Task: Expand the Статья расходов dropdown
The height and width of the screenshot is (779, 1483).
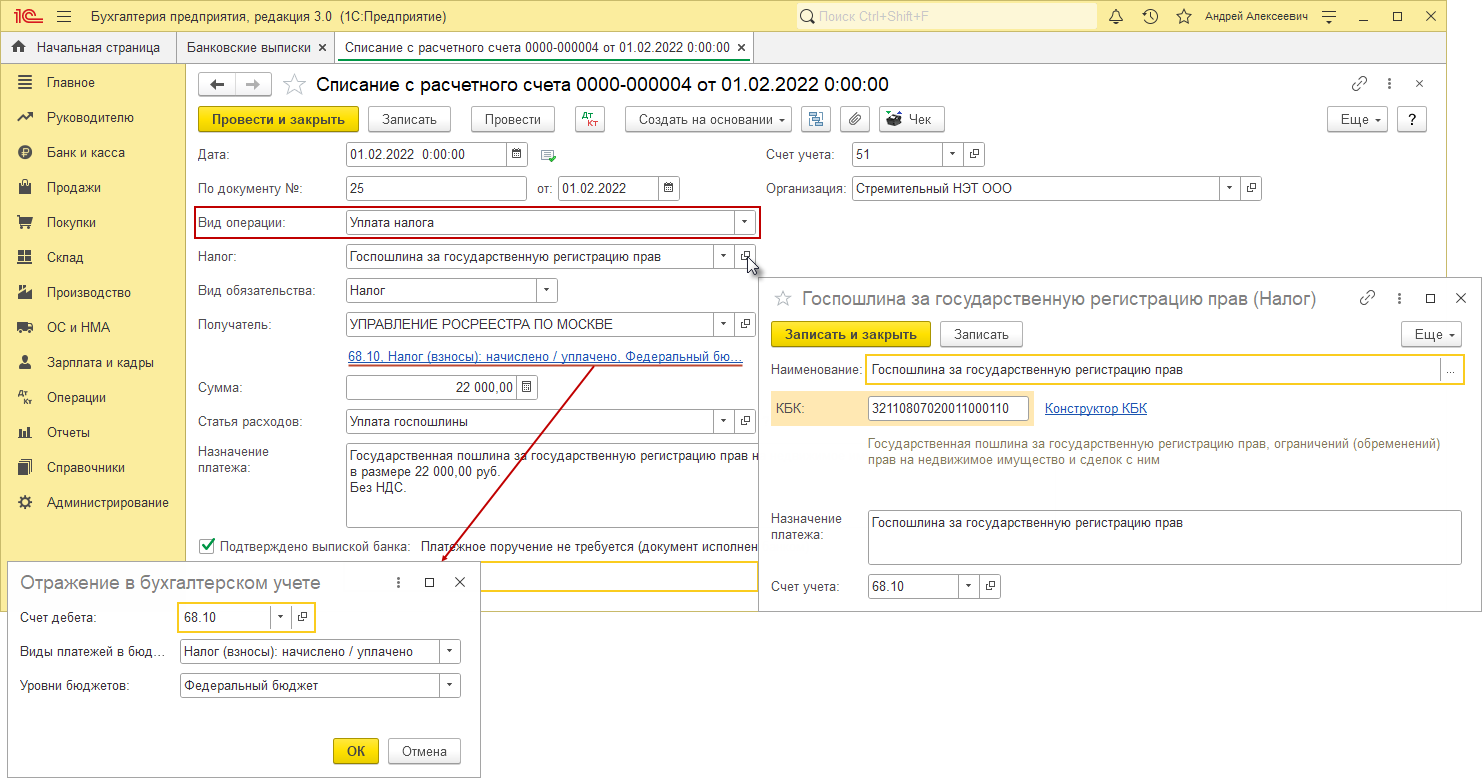Action: click(724, 421)
